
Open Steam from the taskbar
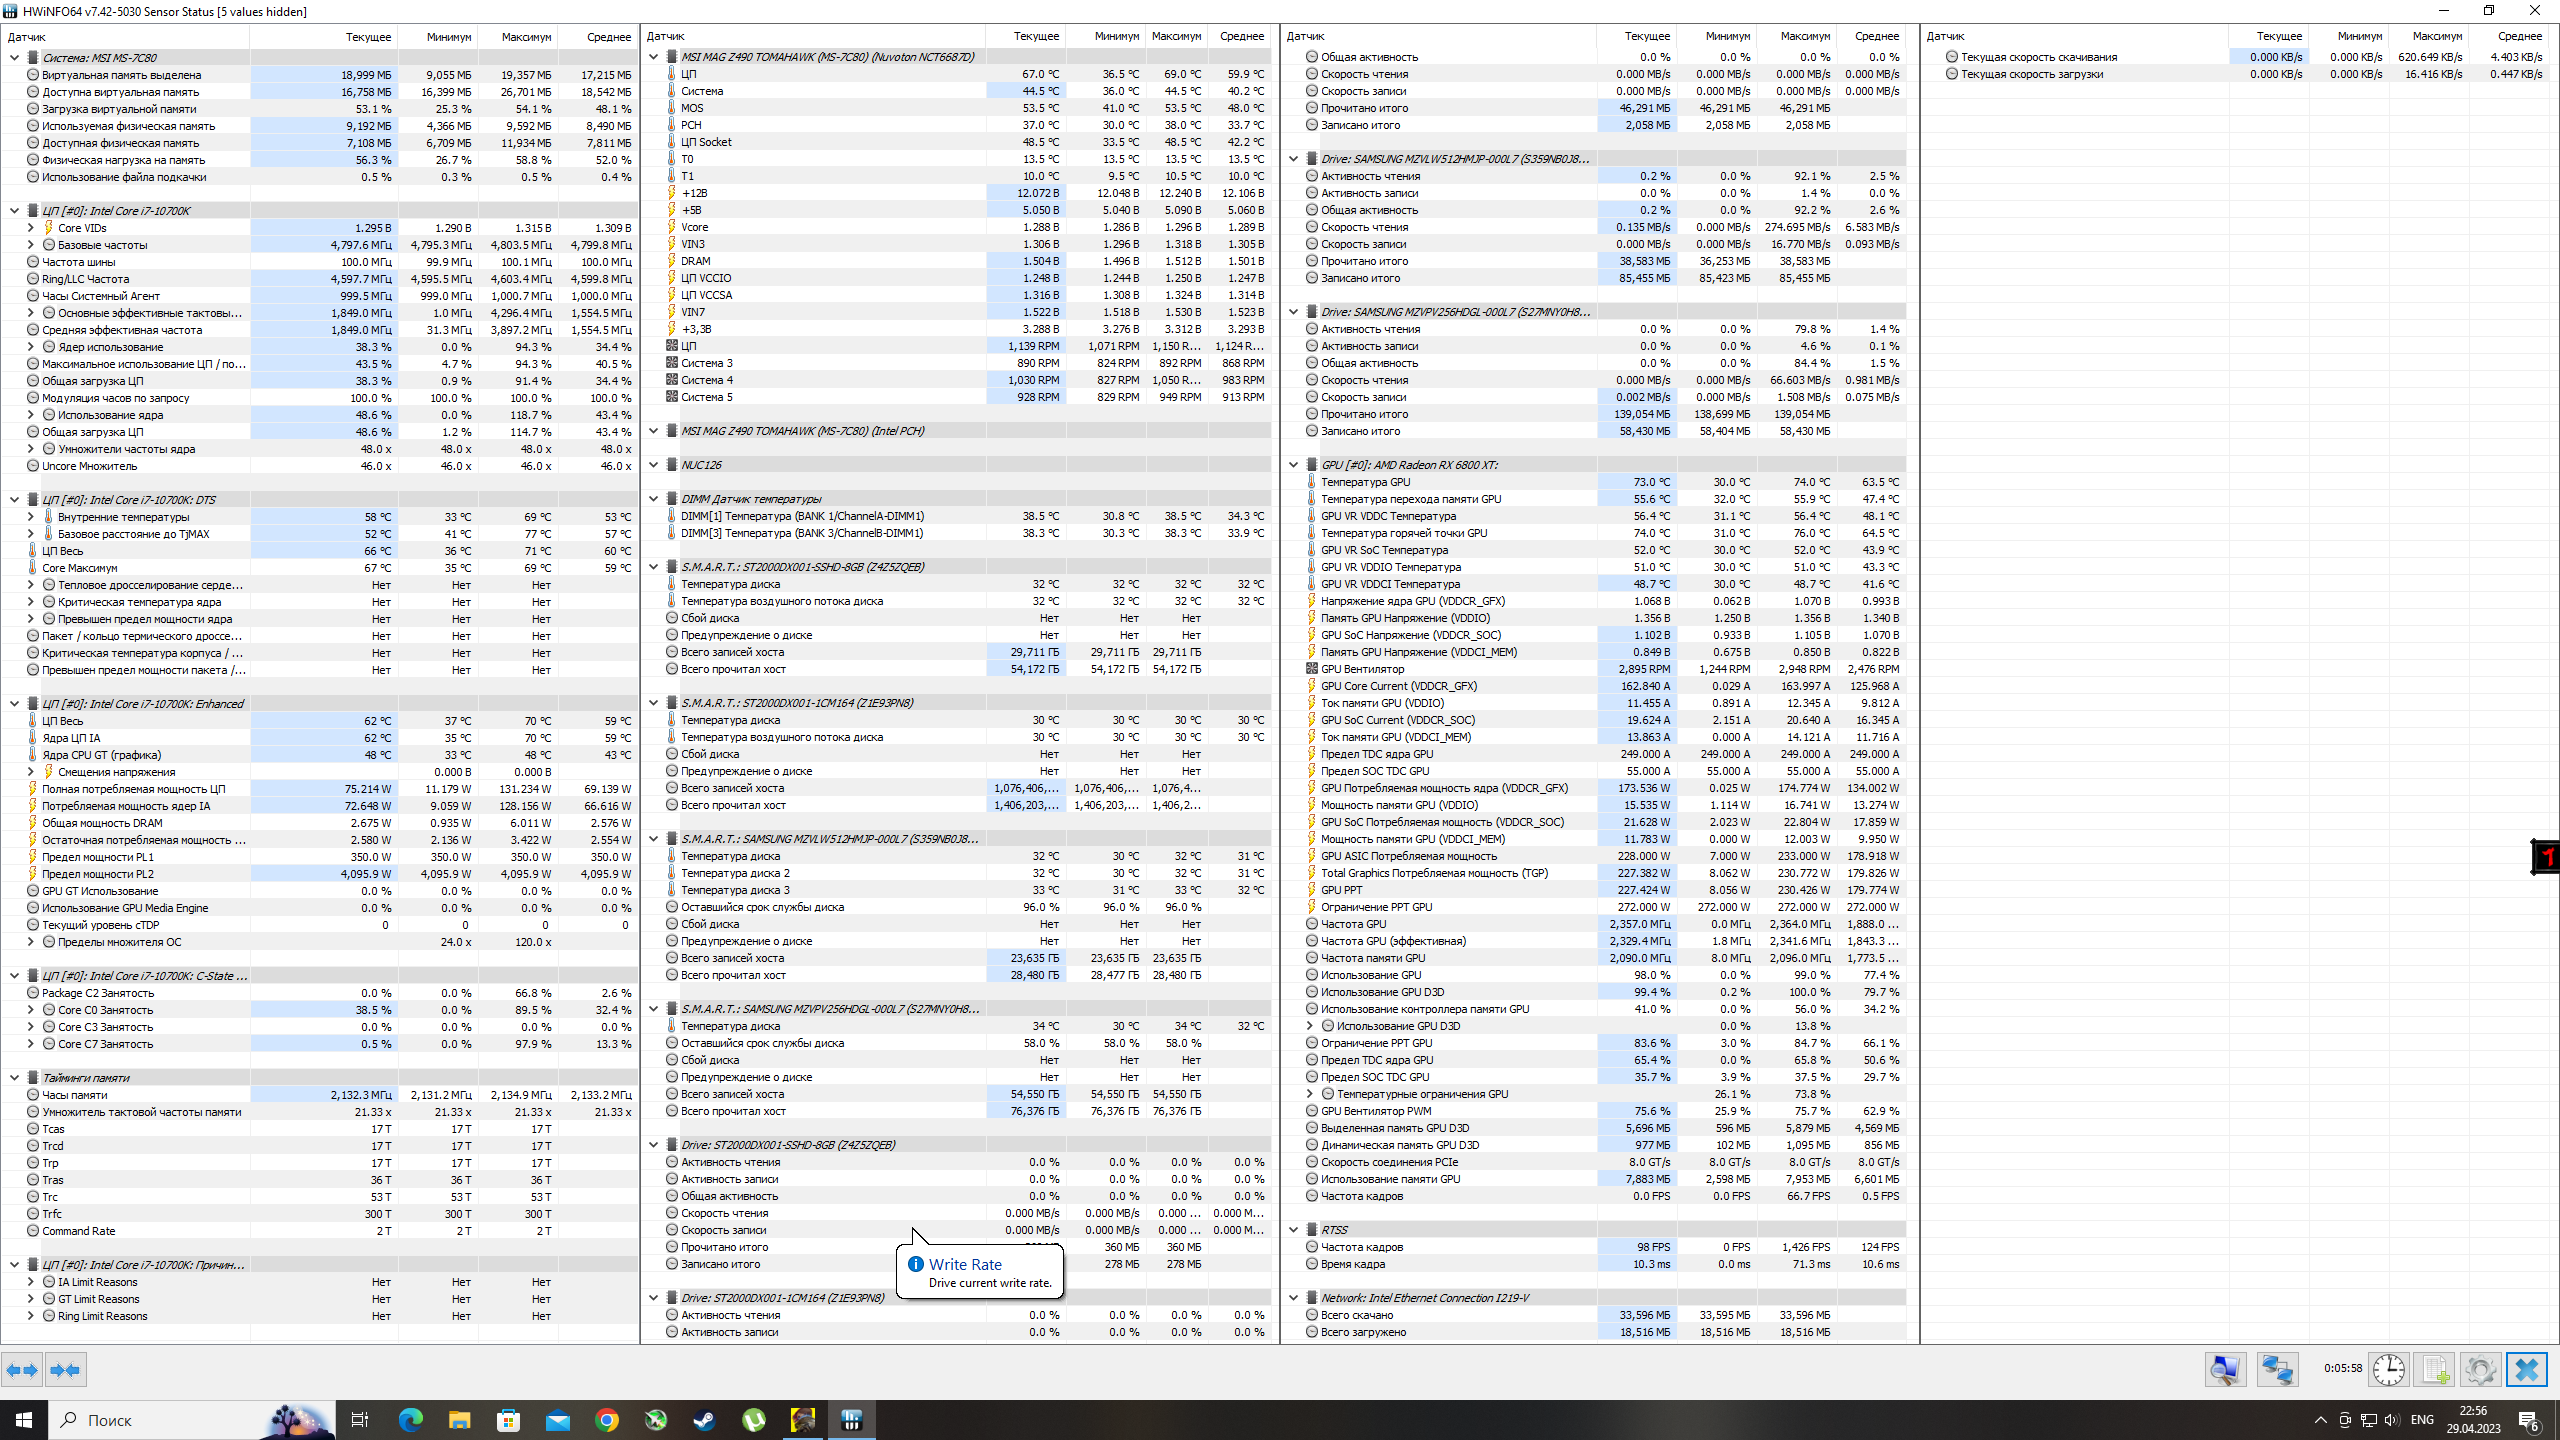pos(705,1420)
